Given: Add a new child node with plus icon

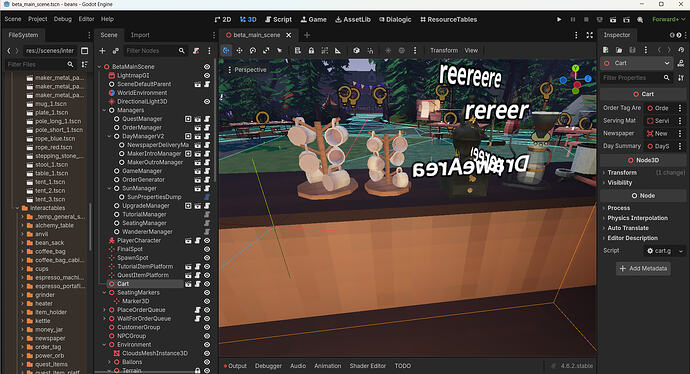Looking at the screenshot, I should 102,51.
